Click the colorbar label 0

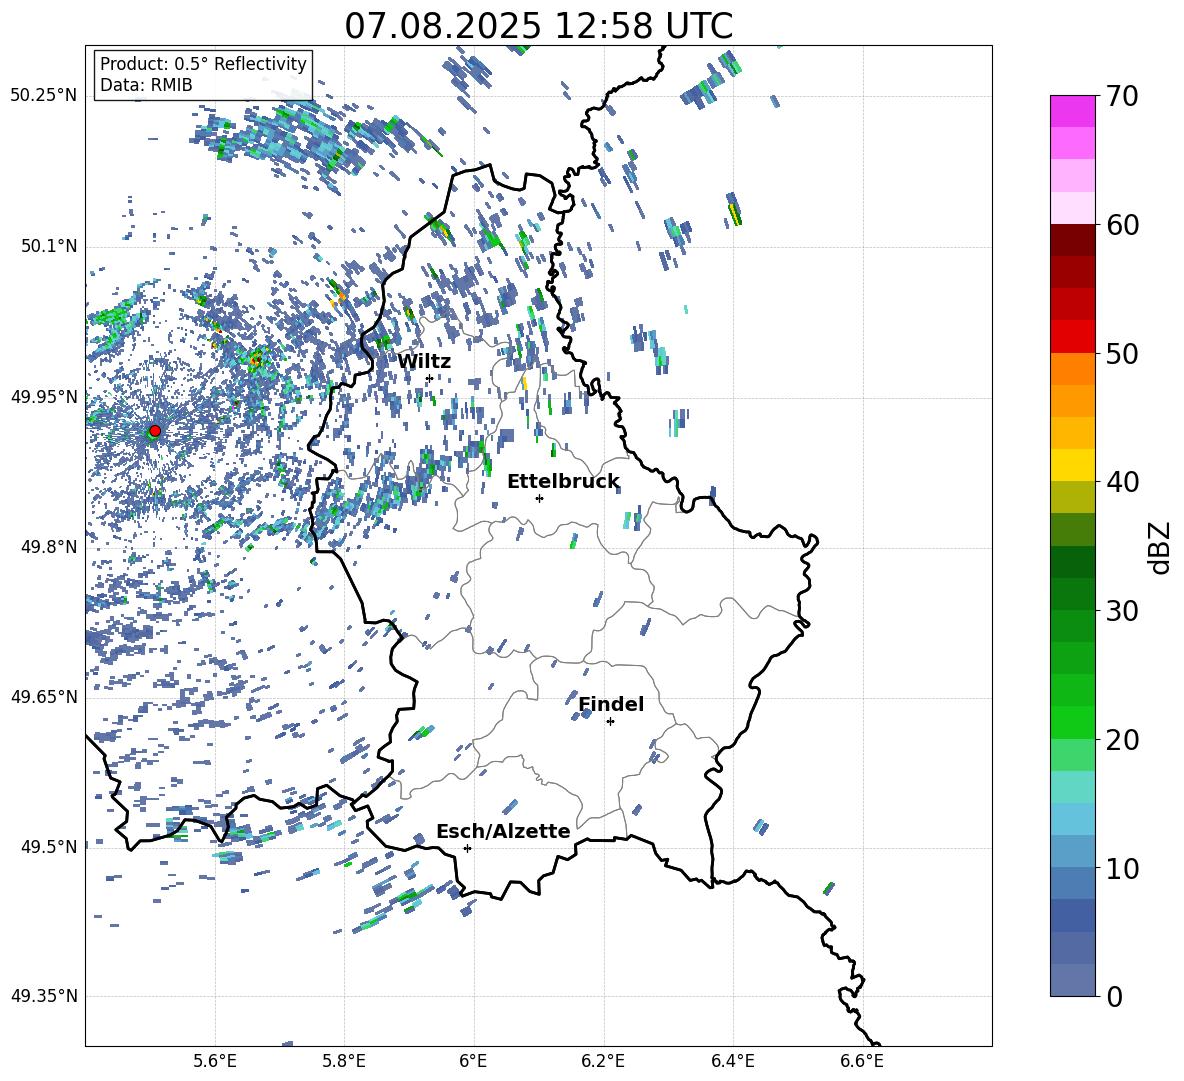pos(1114,996)
